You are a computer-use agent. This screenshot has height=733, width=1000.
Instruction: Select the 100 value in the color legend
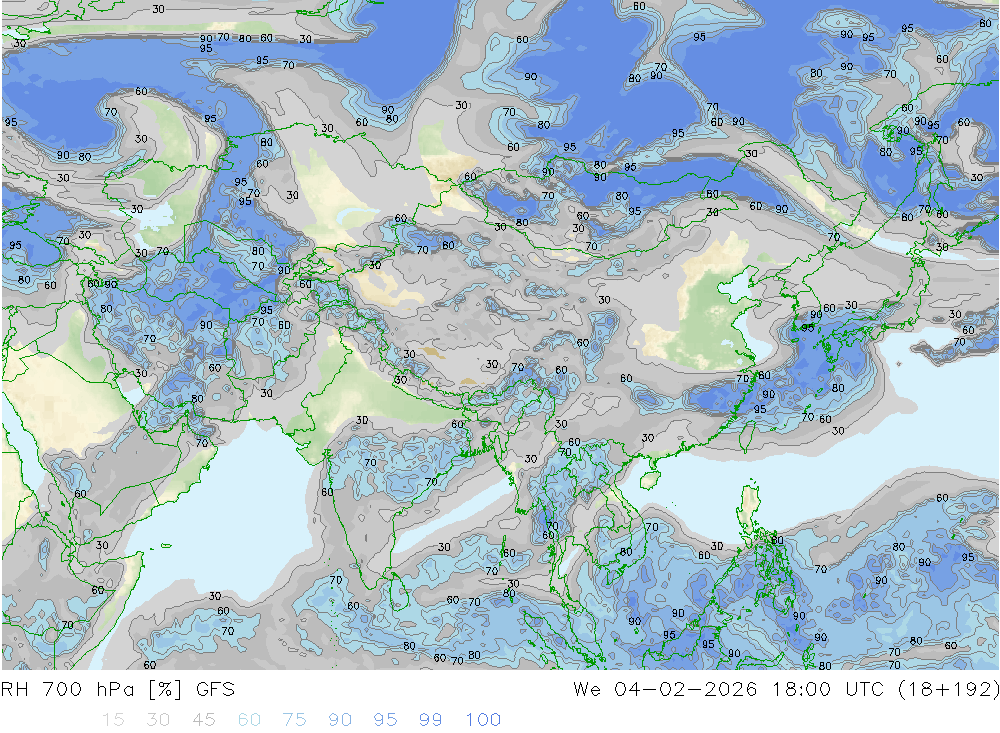click(x=483, y=720)
